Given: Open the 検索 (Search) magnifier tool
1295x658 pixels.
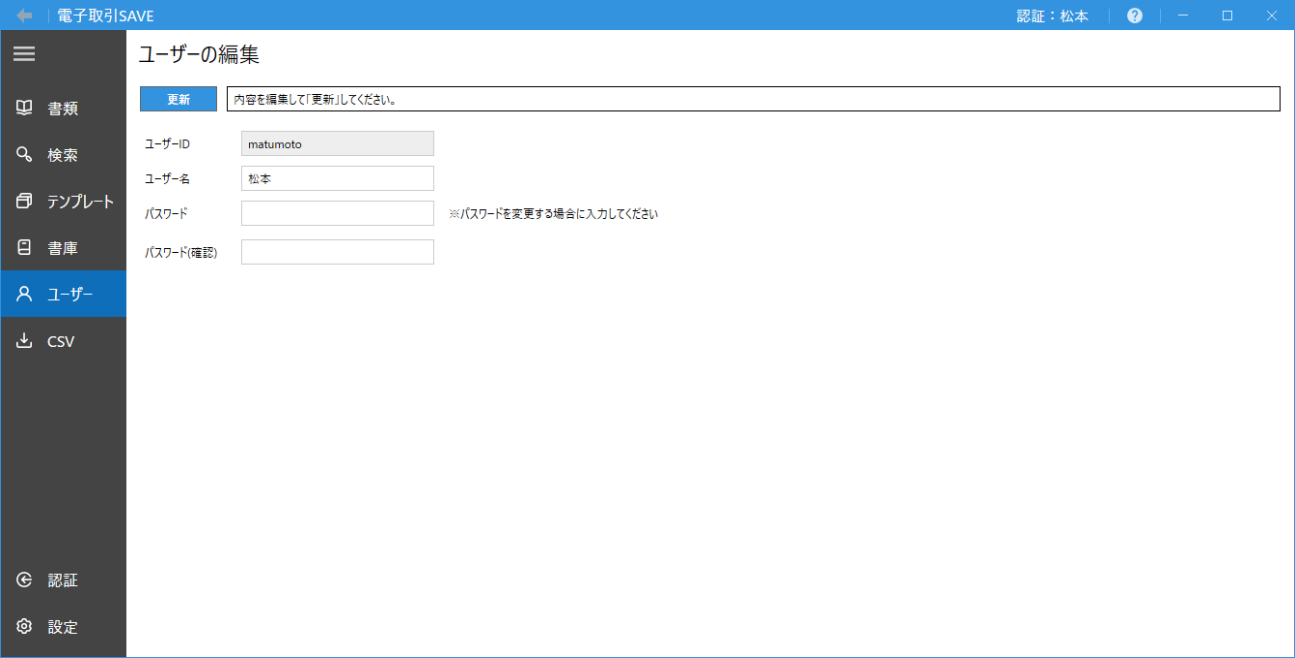Looking at the screenshot, I should [24, 154].
